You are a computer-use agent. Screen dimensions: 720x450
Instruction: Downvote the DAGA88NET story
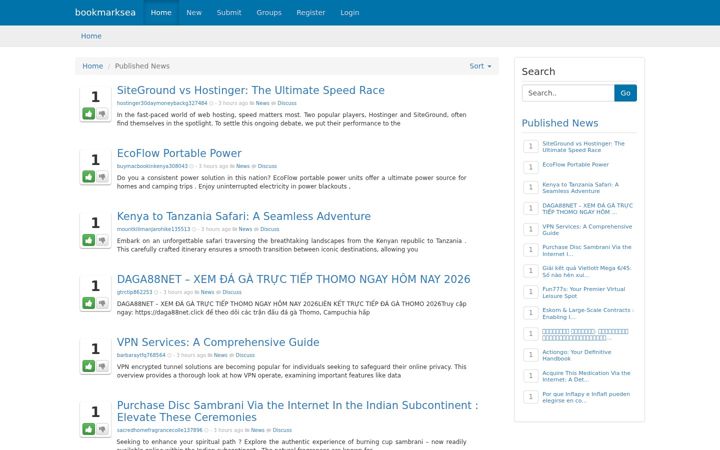coord(102,303)
